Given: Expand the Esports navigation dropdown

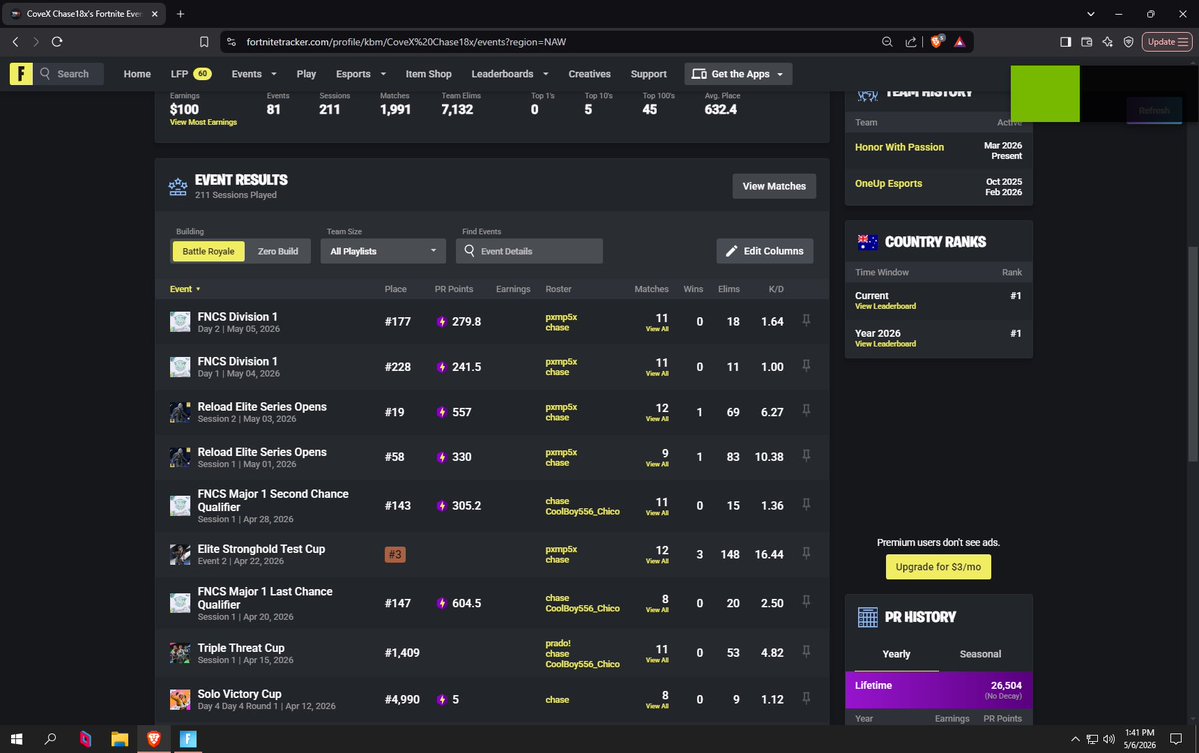Looking at the screenshot, I should (361, 74).
